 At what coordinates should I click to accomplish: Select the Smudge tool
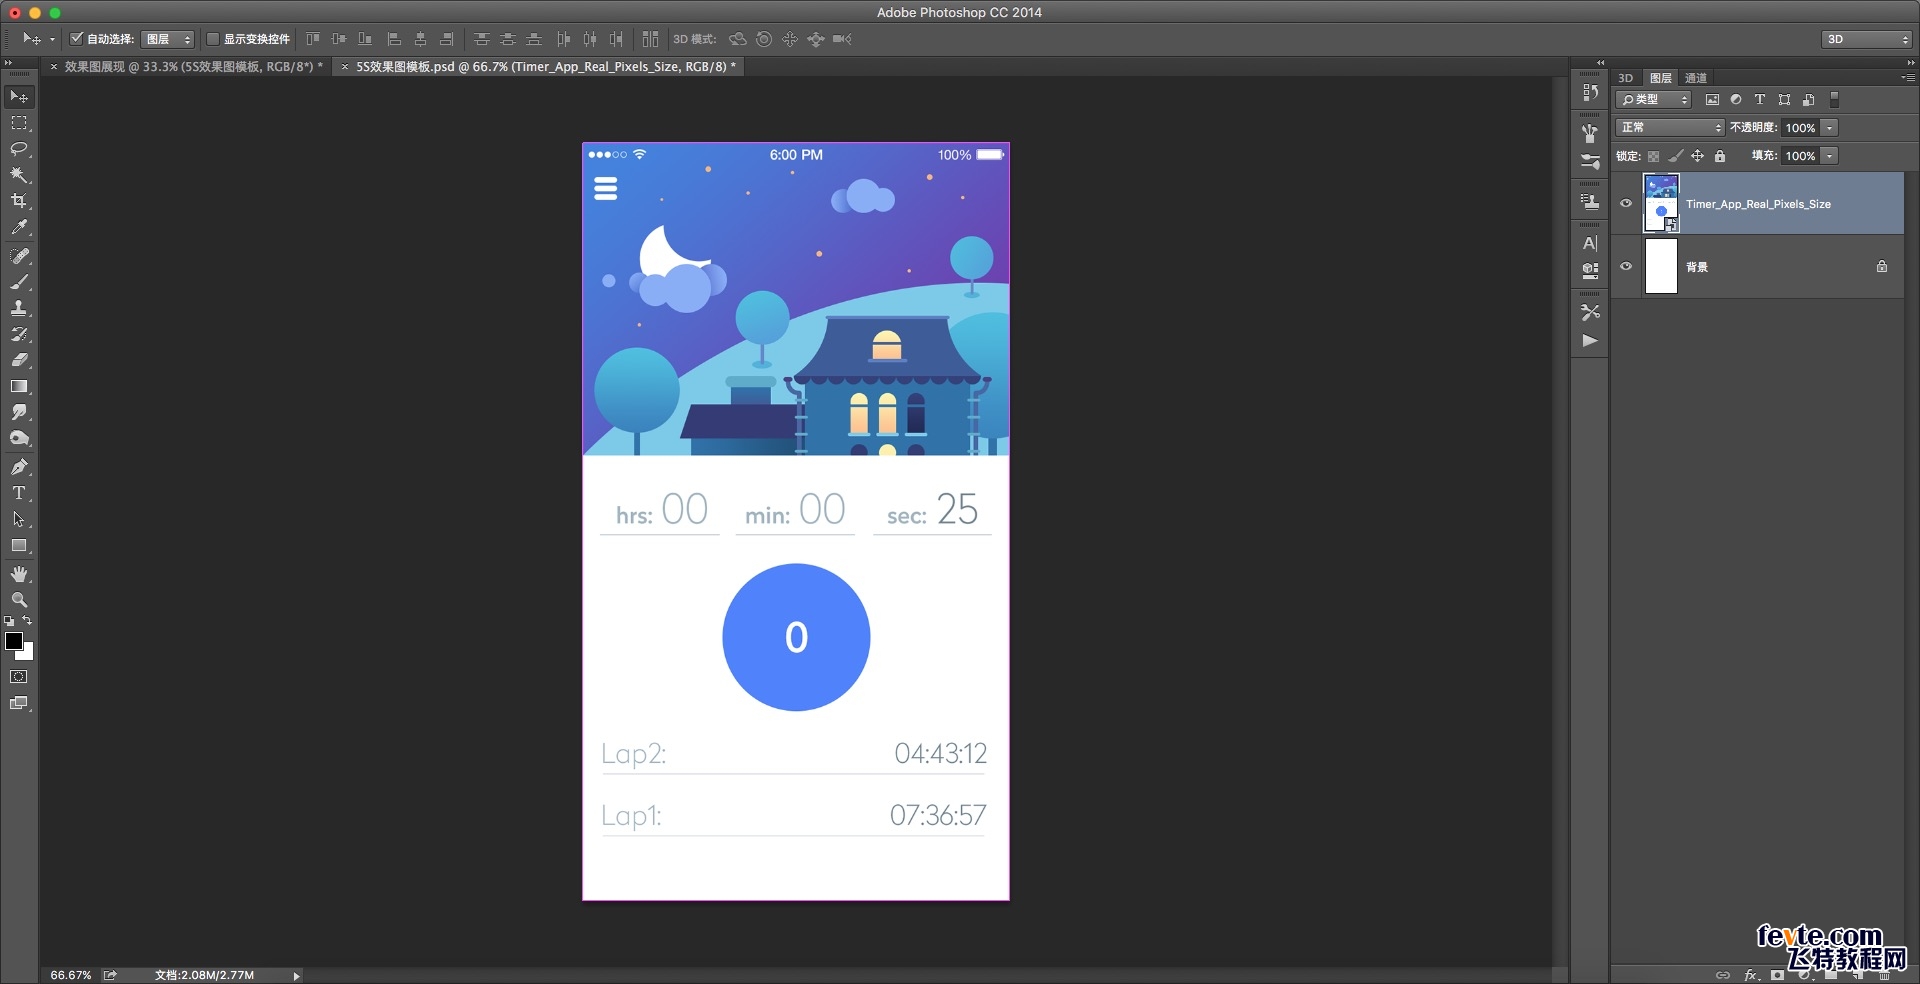pyautogui.click(x=19, y=412)
